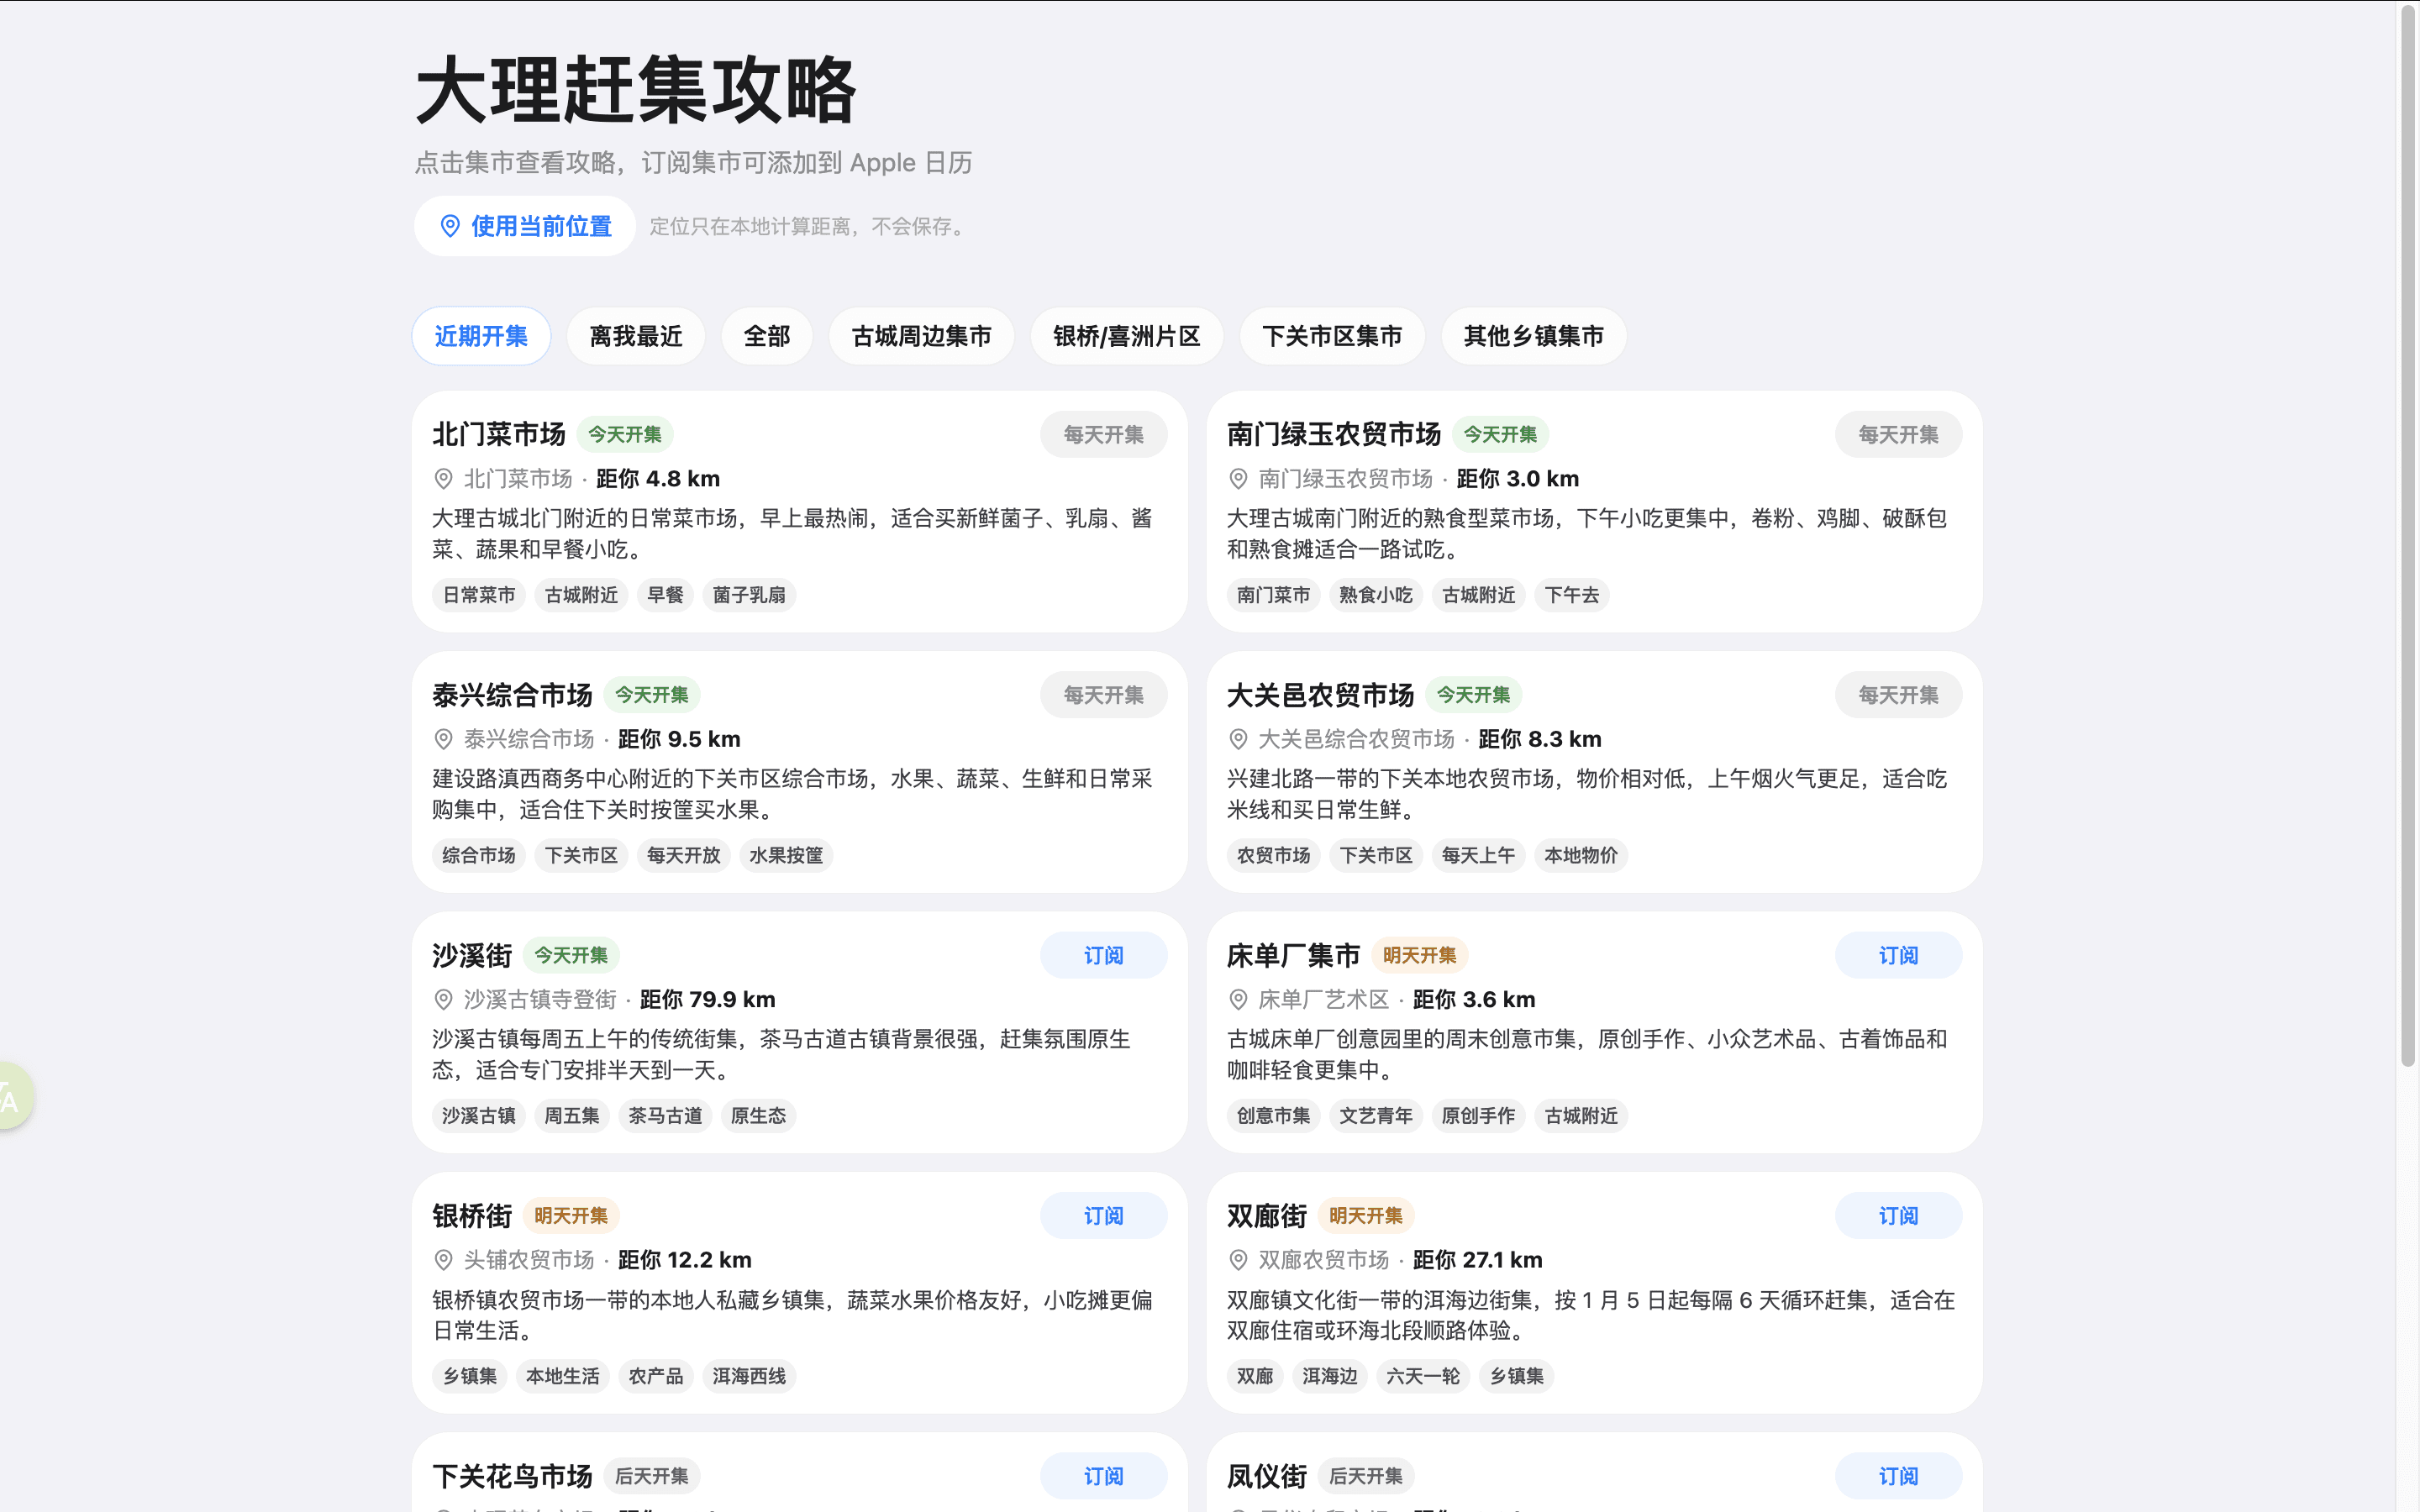This screenshot has height=1512, width=2420.
Task: Open the 凤仪街 market title
Action: (x=1267, y=1476)
